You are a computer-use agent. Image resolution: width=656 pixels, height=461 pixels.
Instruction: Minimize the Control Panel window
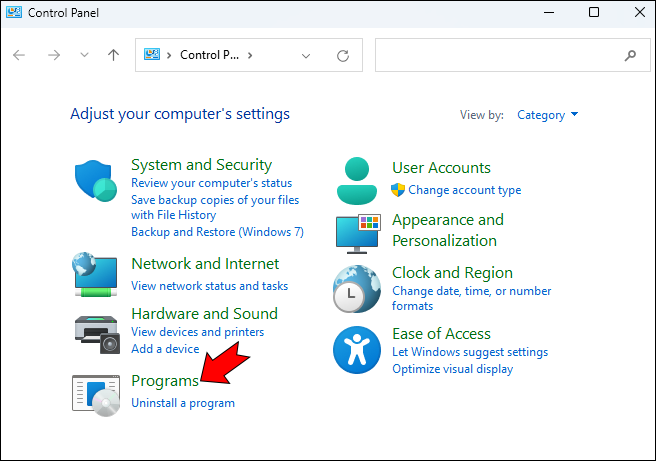coord(549,13)
